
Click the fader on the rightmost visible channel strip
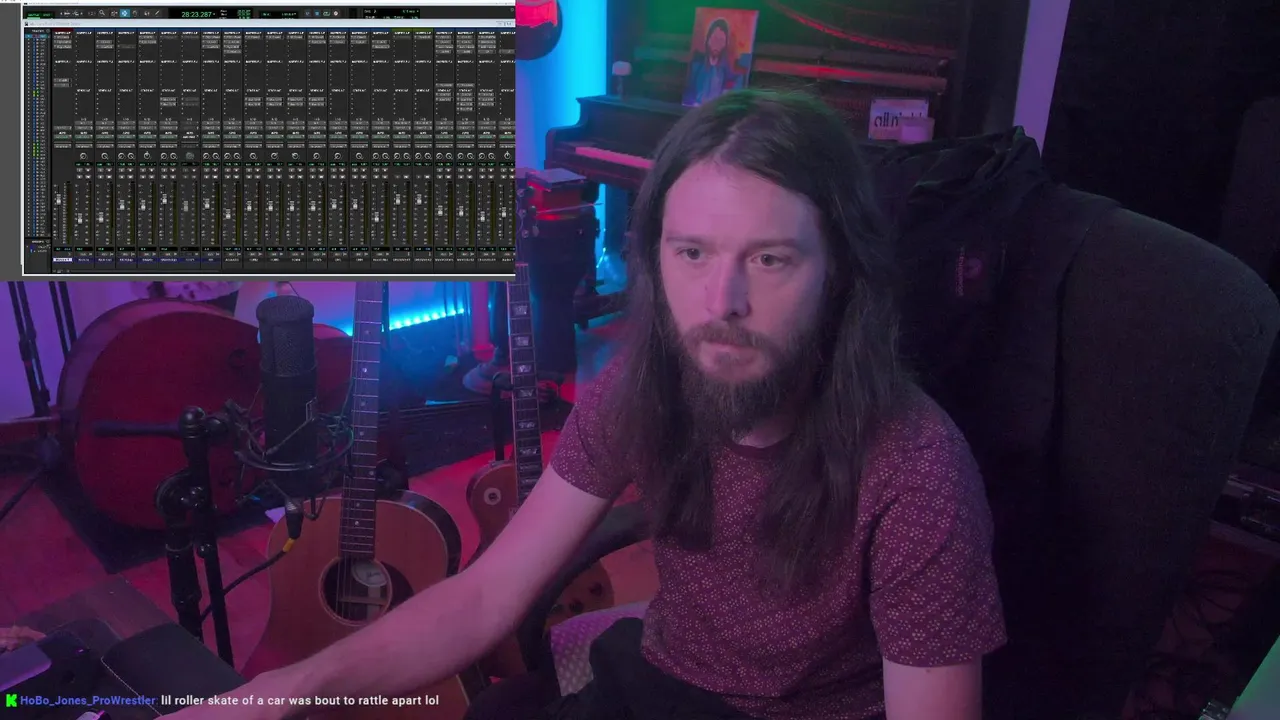(504, 213)
